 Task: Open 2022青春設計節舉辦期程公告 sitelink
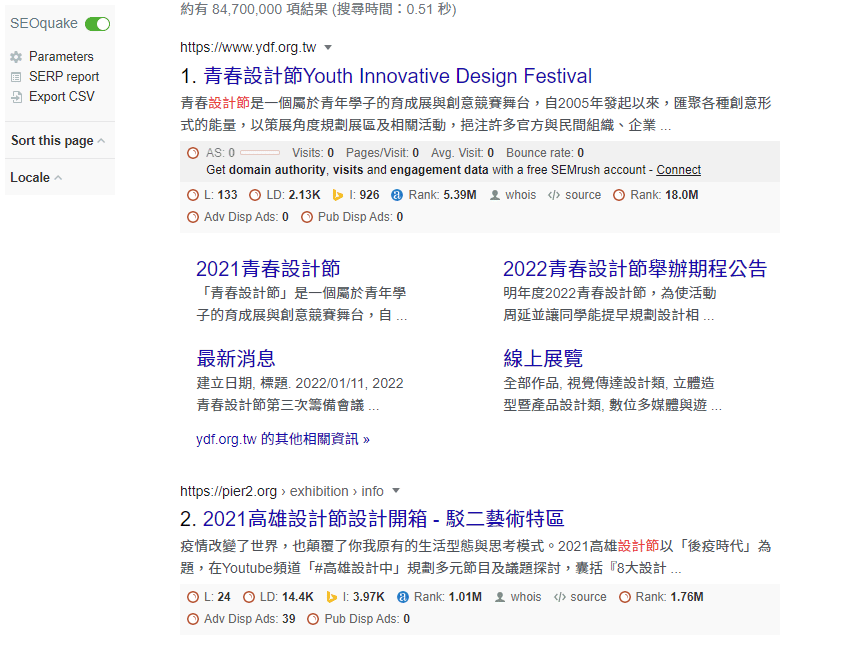(635, 269)
